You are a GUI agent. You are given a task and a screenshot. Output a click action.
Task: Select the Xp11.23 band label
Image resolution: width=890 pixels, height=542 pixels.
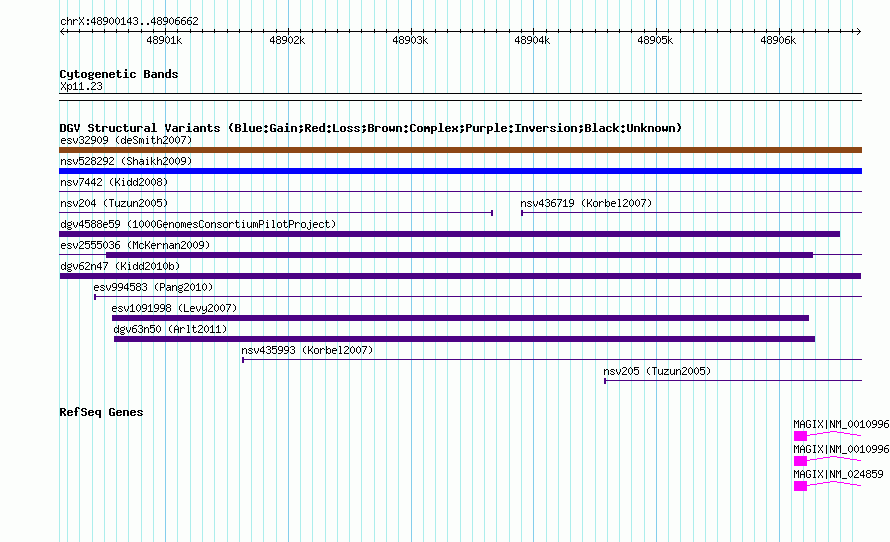[x=81, y=86]
